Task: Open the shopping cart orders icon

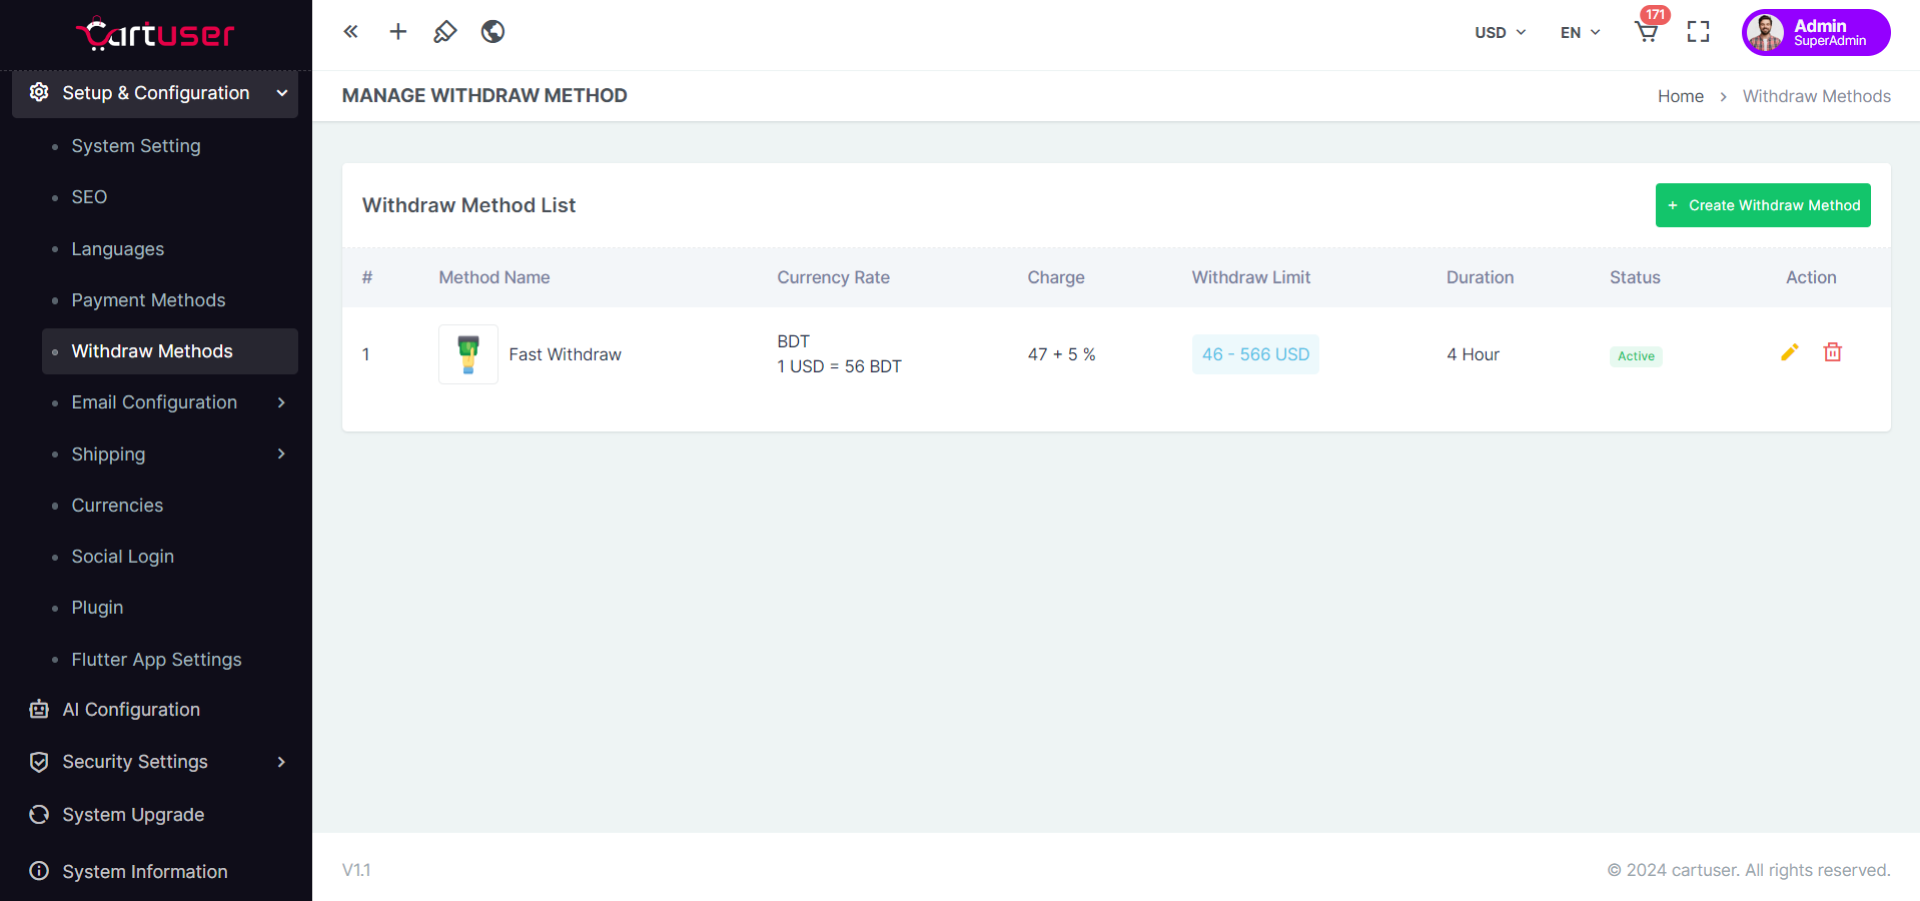Action: coord(1646,32)
